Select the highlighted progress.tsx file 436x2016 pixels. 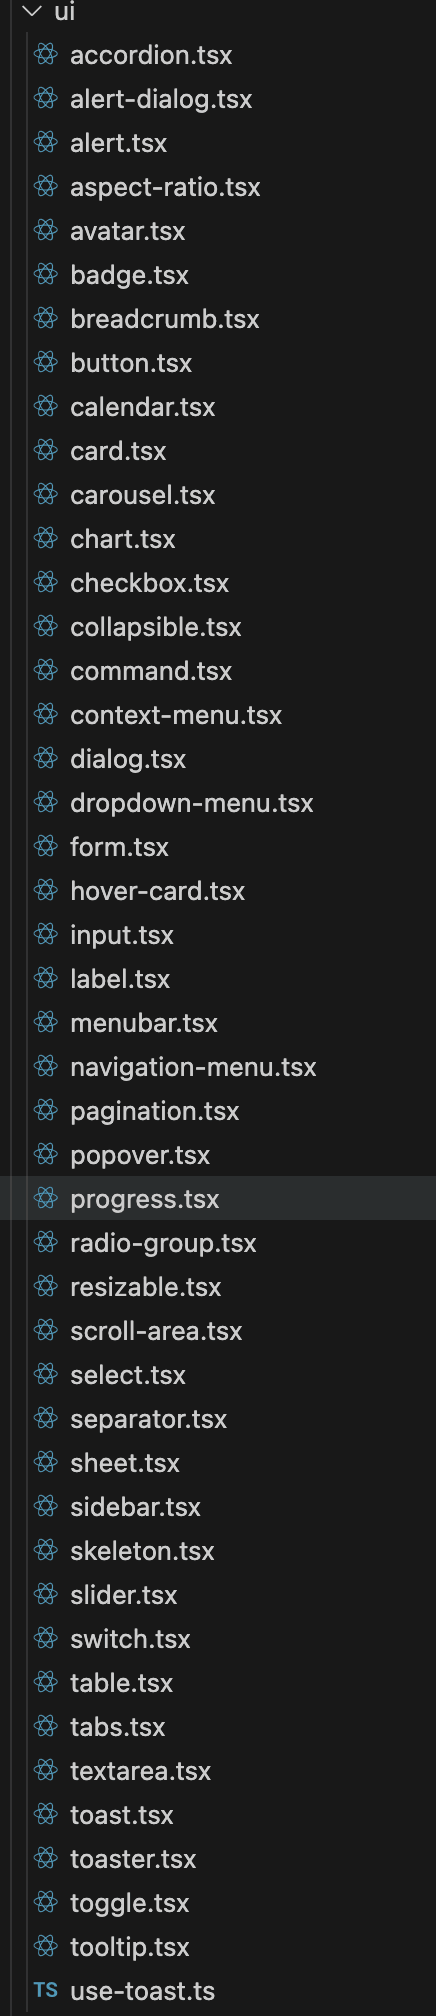pos(218,1198)
